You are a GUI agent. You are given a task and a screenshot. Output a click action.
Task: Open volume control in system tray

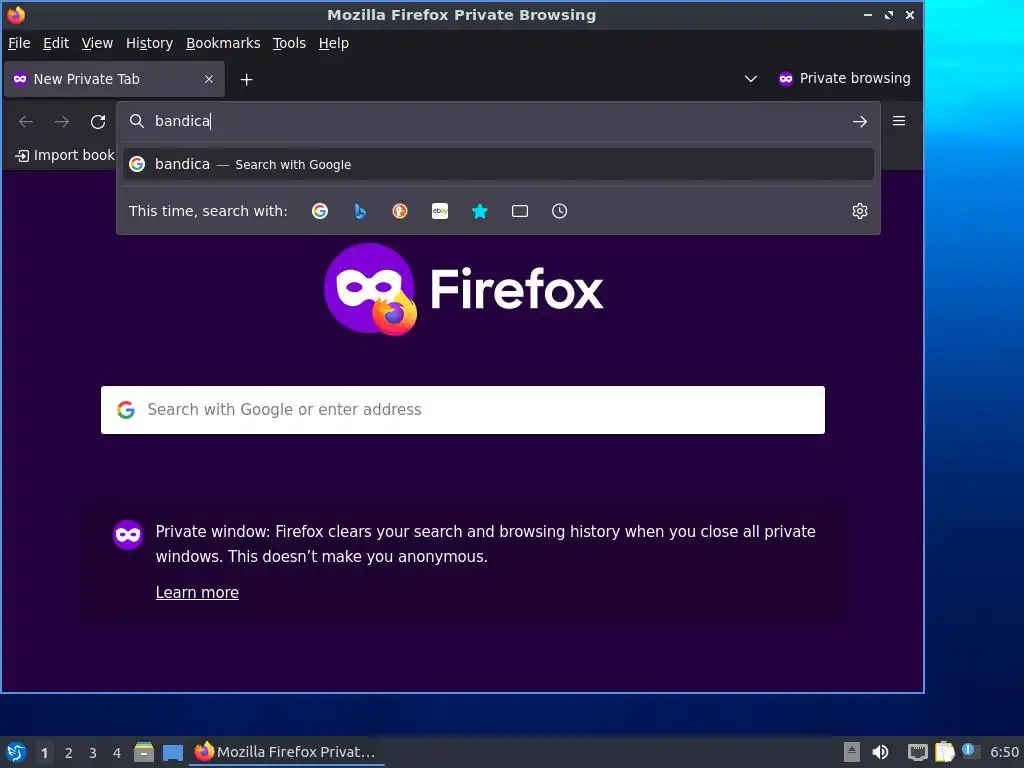click(880, 752)
